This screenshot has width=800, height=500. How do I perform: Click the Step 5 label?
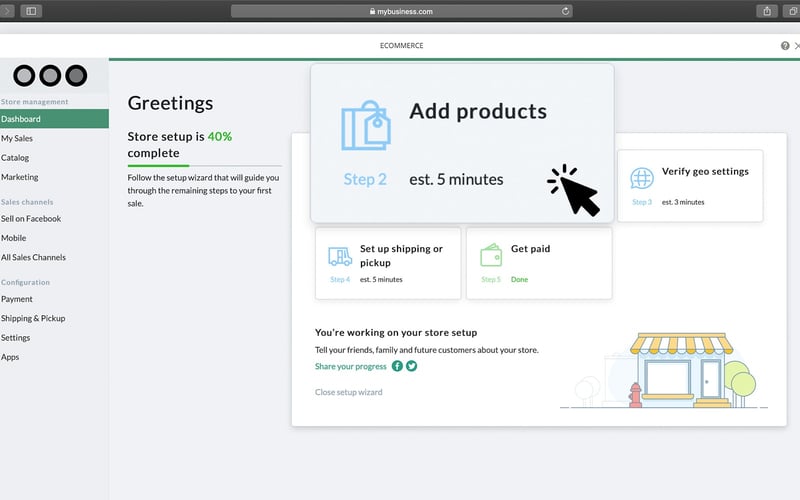491,280
